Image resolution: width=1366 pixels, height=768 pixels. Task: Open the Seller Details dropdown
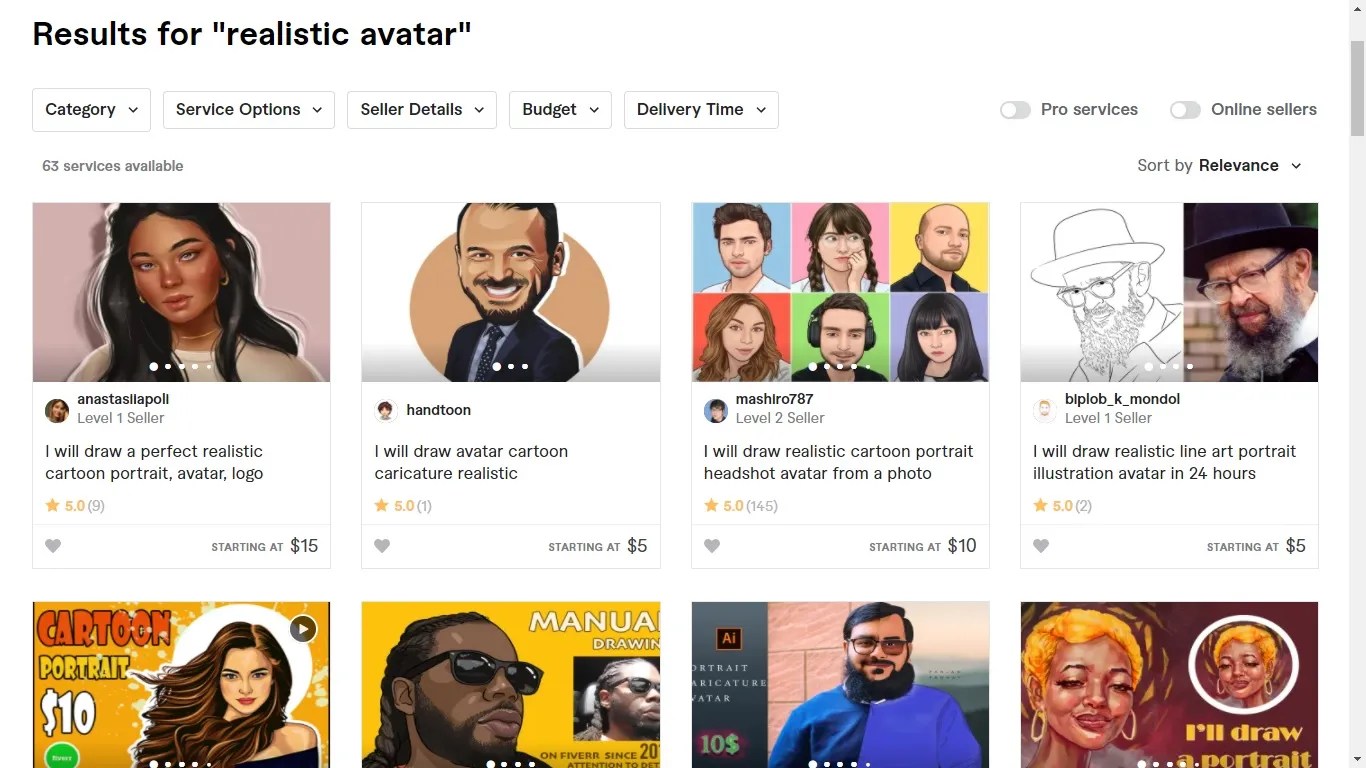pyautogui.click(x=421, y=110)
